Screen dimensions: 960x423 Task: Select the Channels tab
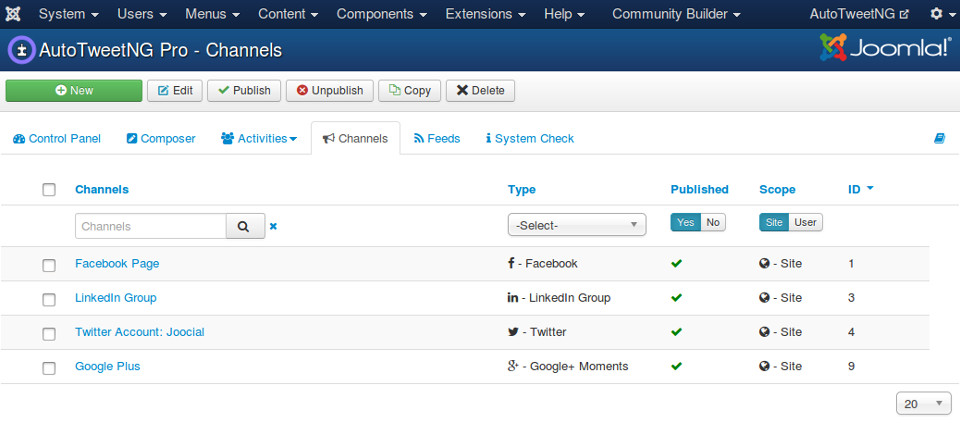coord(356,139)
